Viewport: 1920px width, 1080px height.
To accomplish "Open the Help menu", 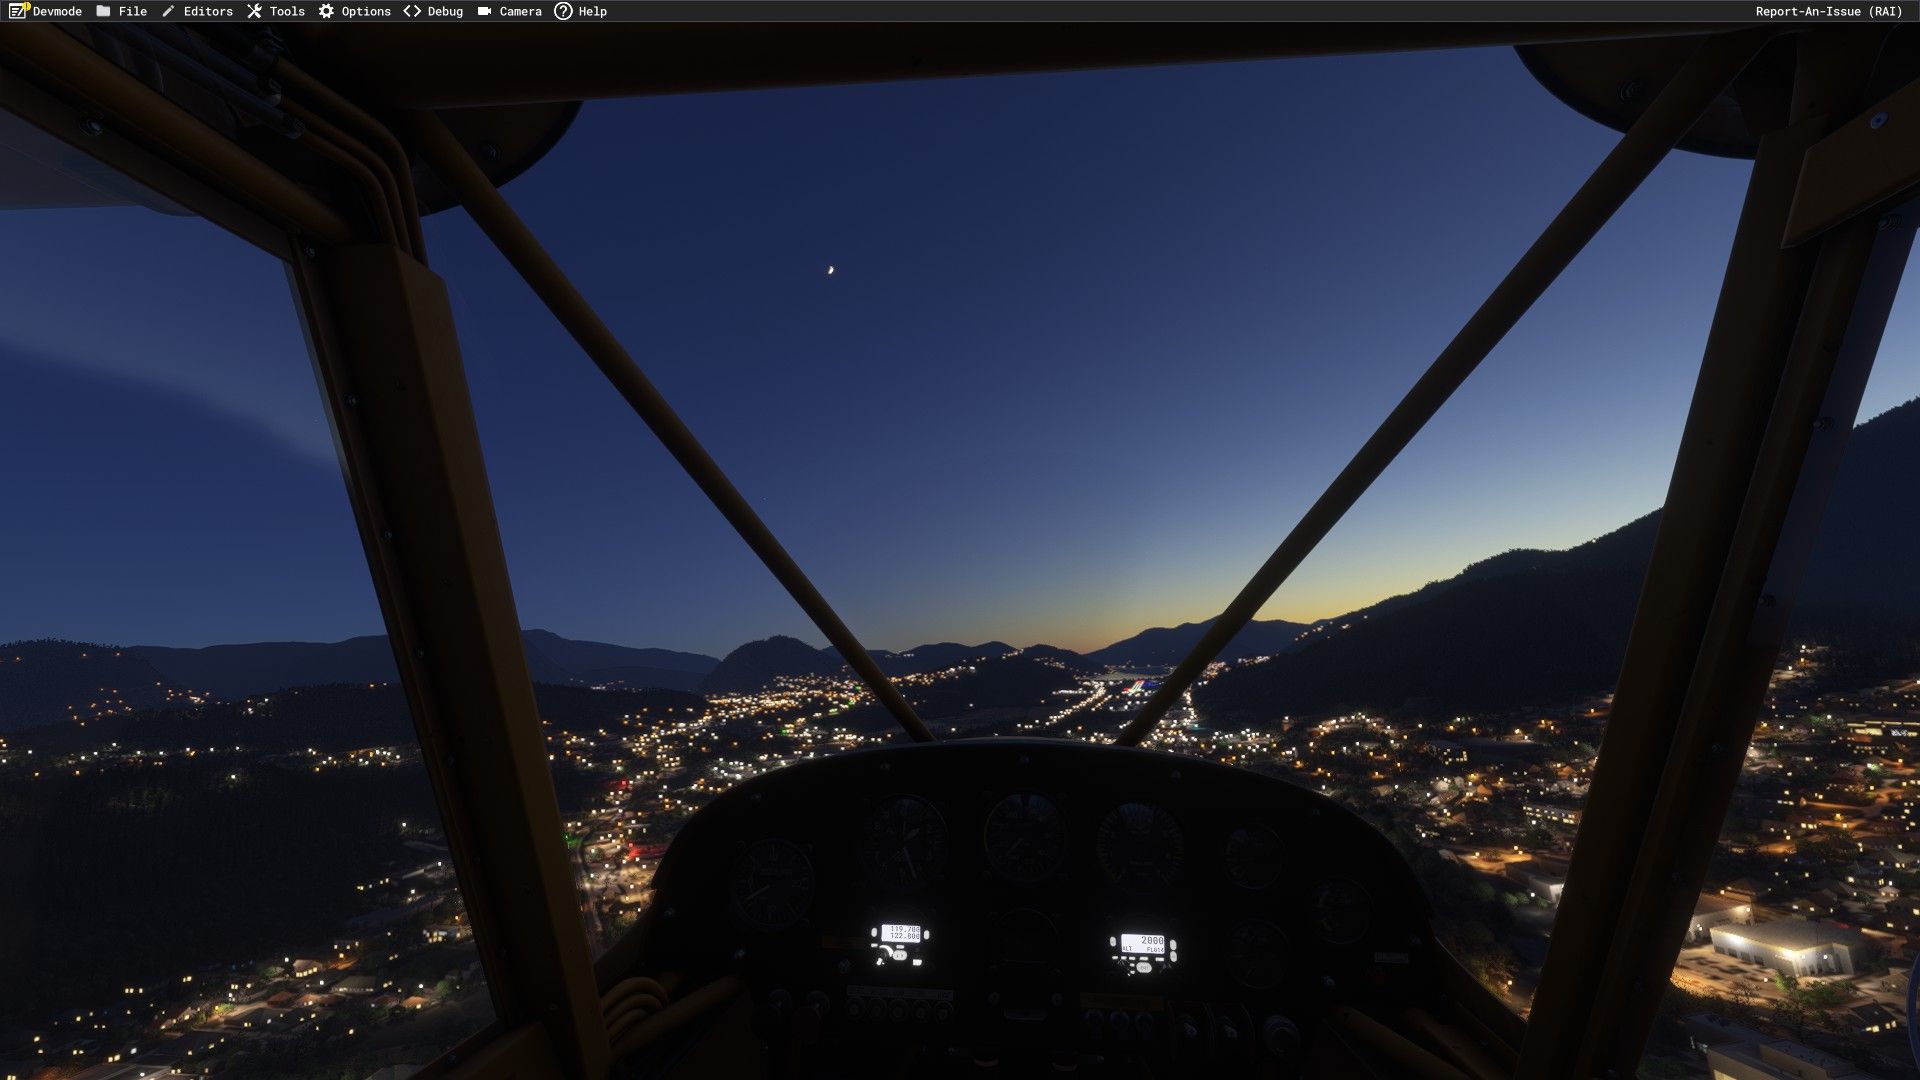I will tap(581, 11).
